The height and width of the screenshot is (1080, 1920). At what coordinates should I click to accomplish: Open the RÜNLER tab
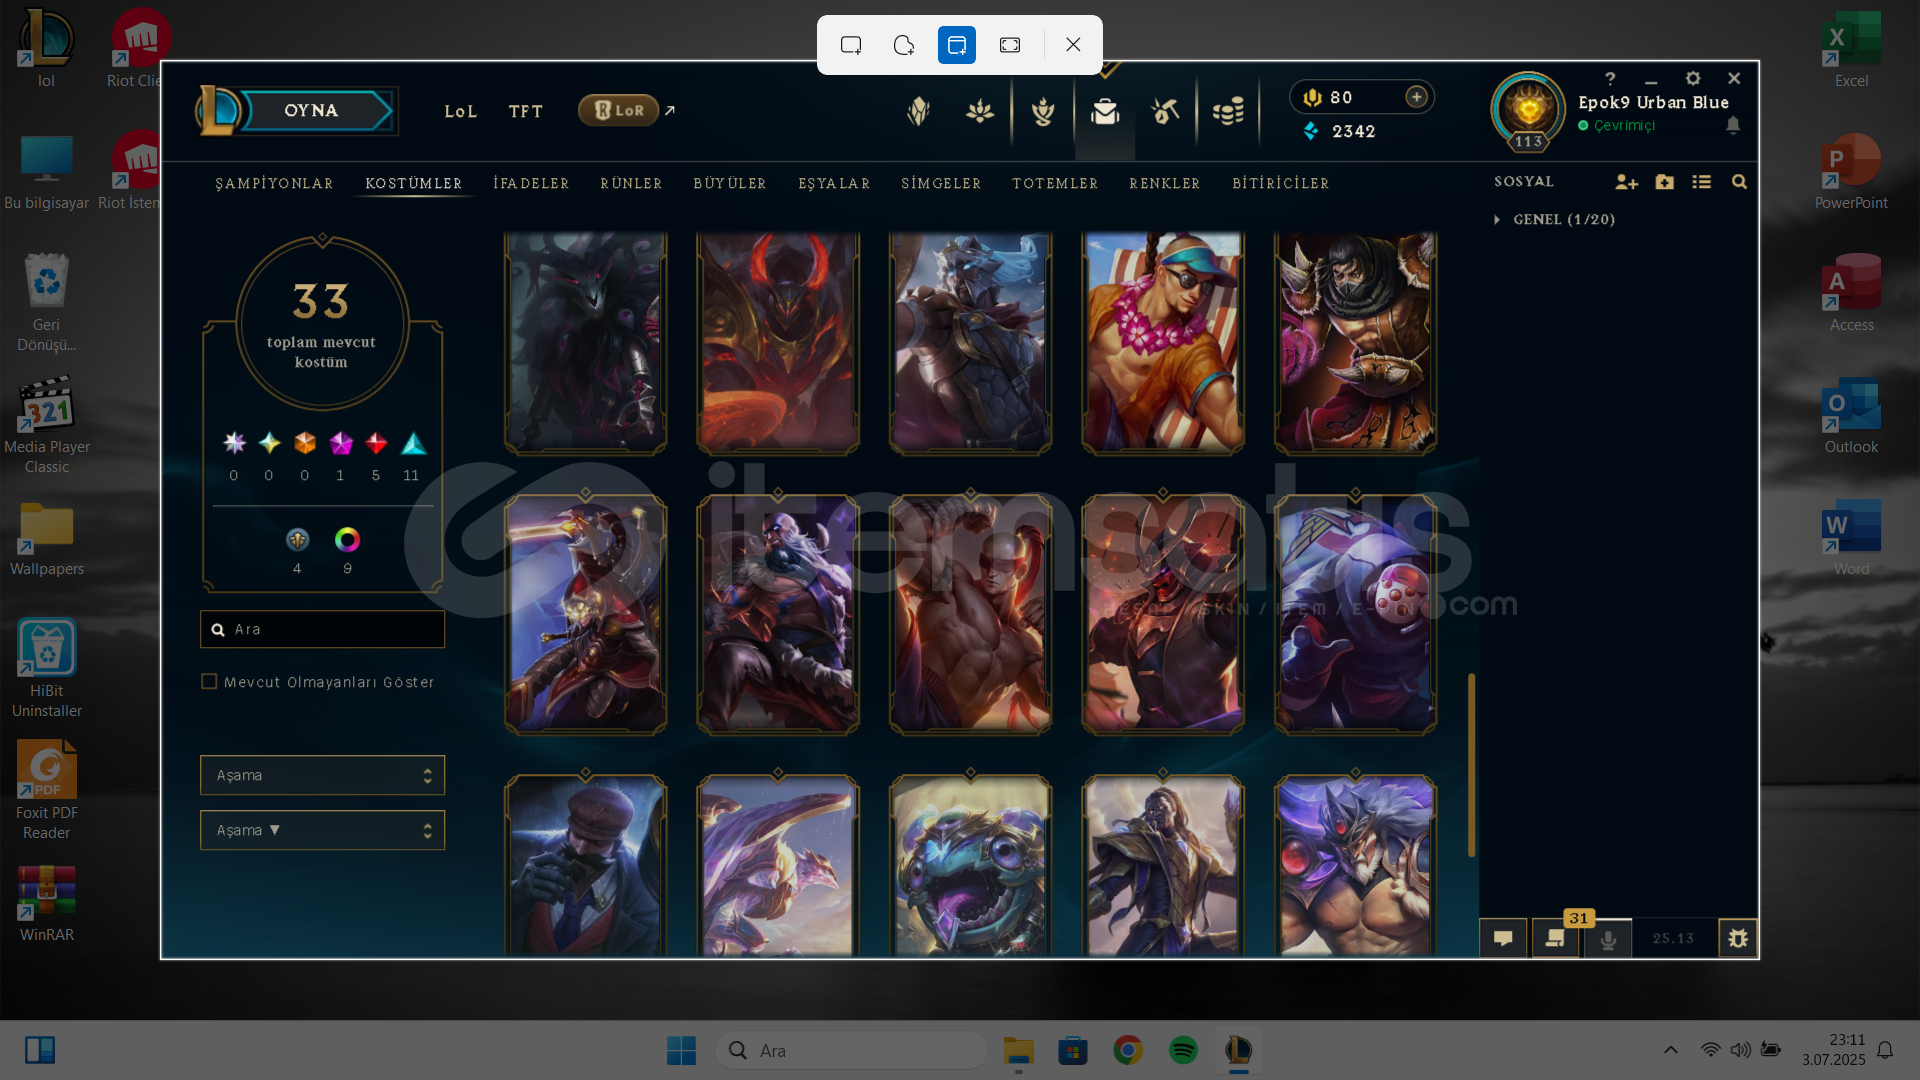pos(631,183)
